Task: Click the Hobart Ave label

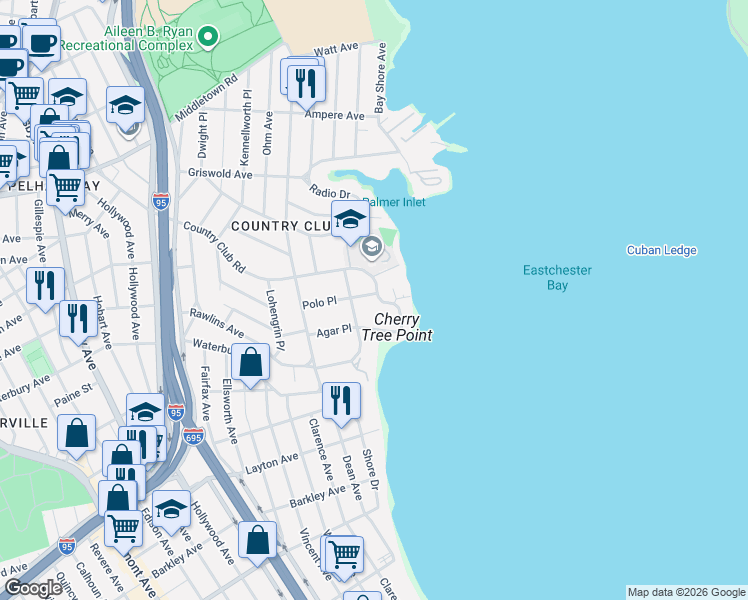Action: 102,322
